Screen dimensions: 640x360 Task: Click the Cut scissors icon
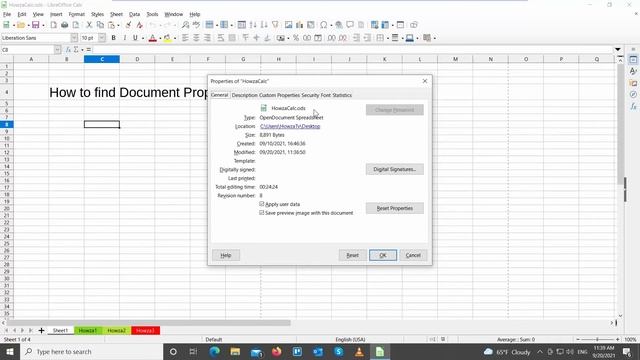coord(89,25)
